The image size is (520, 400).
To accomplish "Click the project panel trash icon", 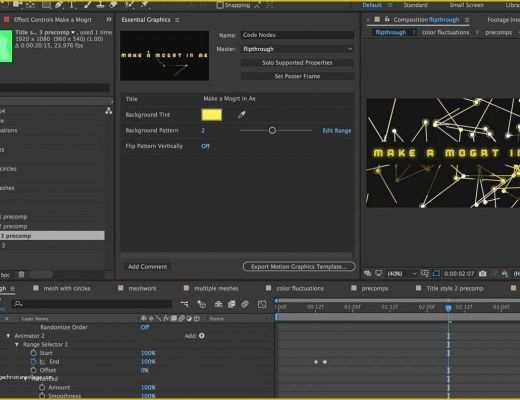I will pyautogui.click(x=21, y=275).
